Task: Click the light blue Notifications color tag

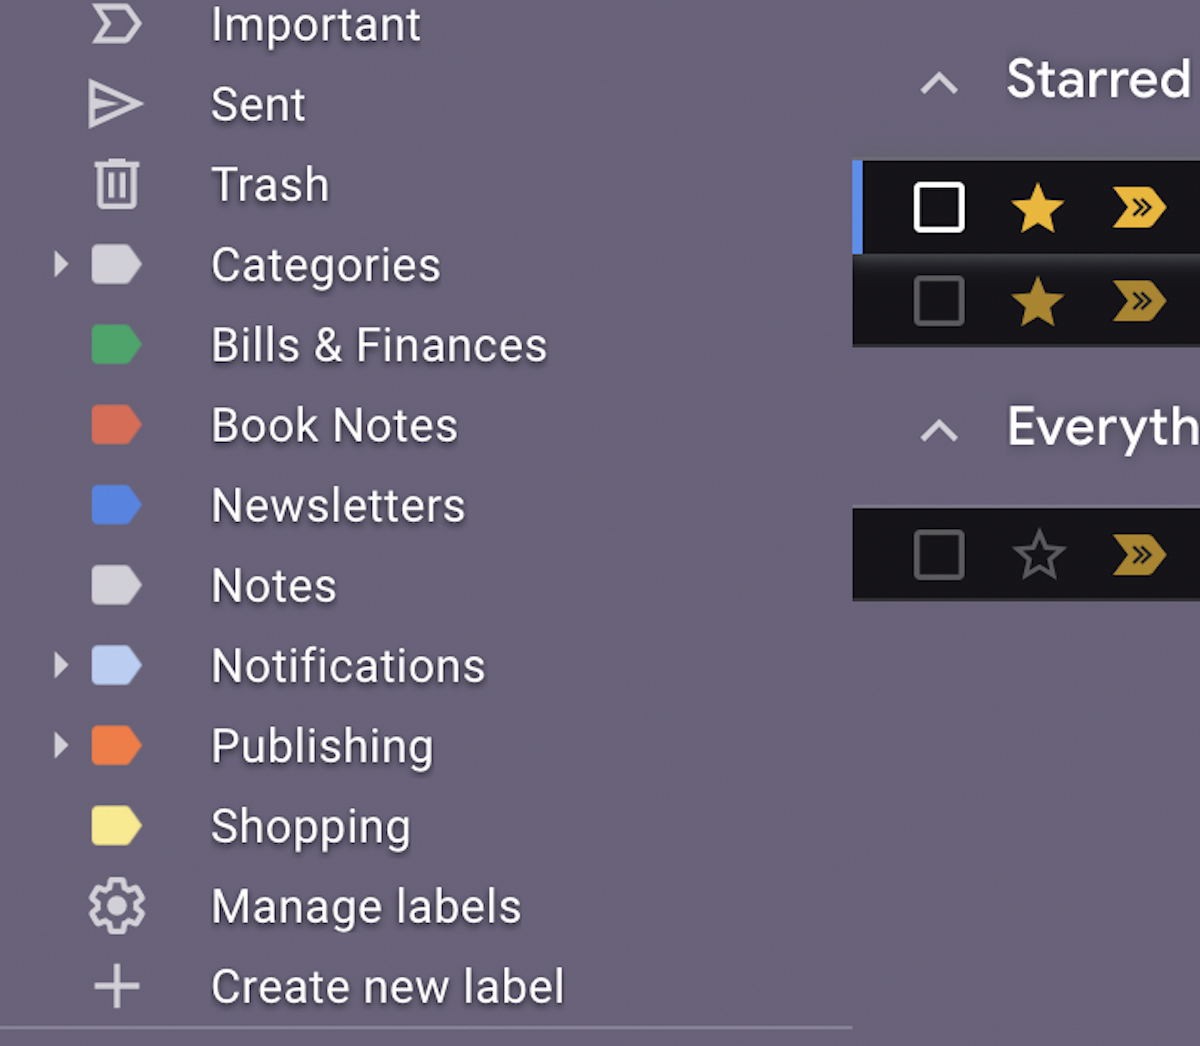Action: tap(116, 665)
